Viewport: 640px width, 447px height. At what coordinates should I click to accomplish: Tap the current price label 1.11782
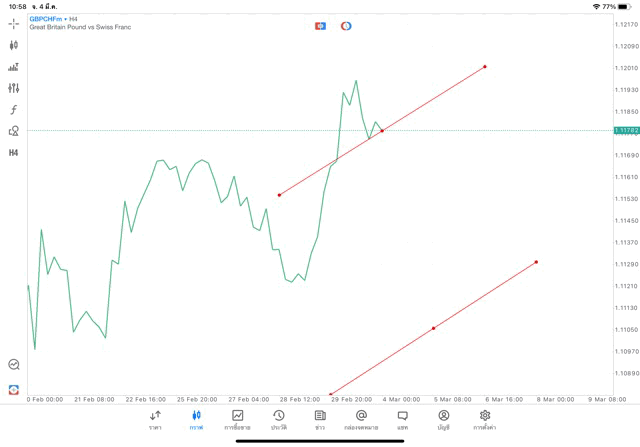coord(626,131)
